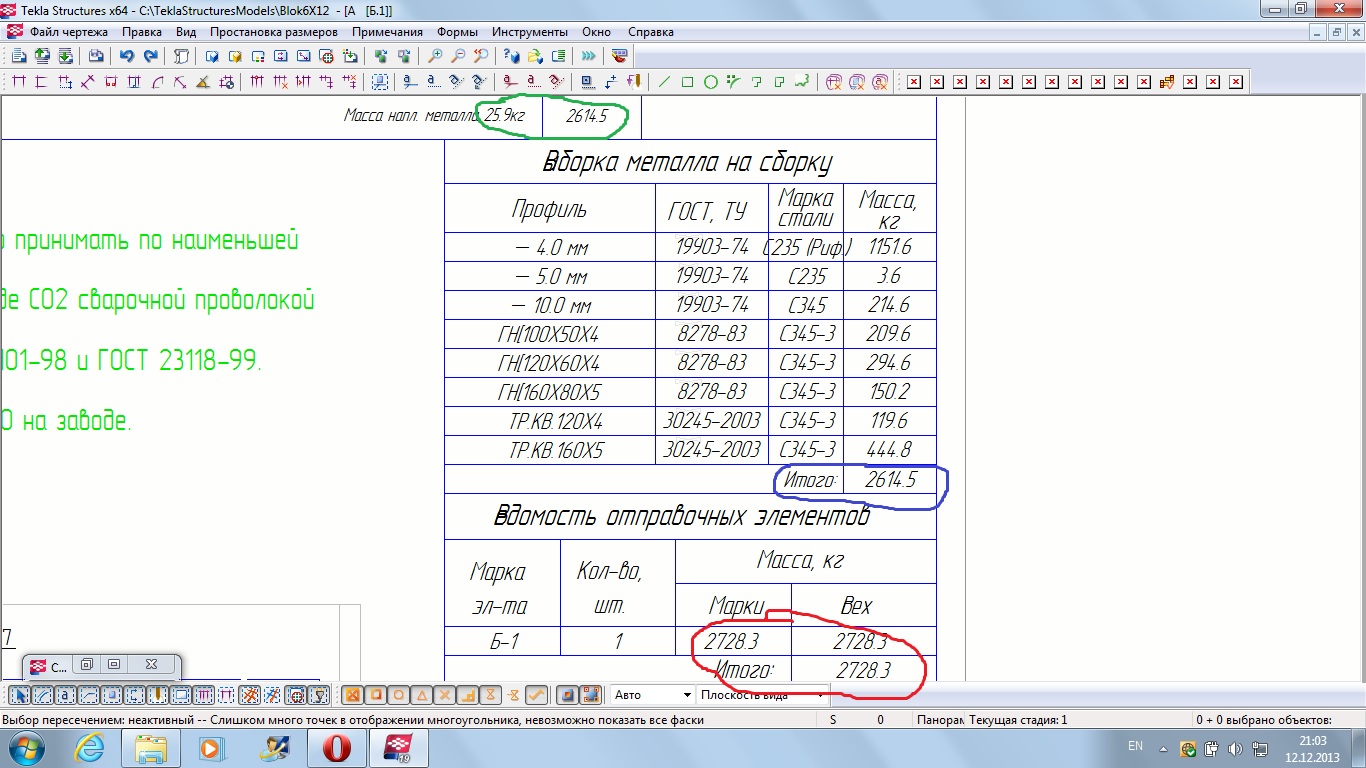Viewport: 1366px width, 768px height.
Task: Click the Windows Start button
Action: pyautogui.click(x=24, y=747)
